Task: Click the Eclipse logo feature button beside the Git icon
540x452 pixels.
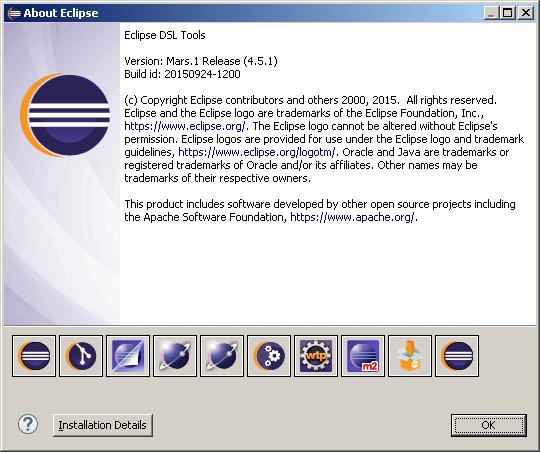Action: tap(34, 356)
